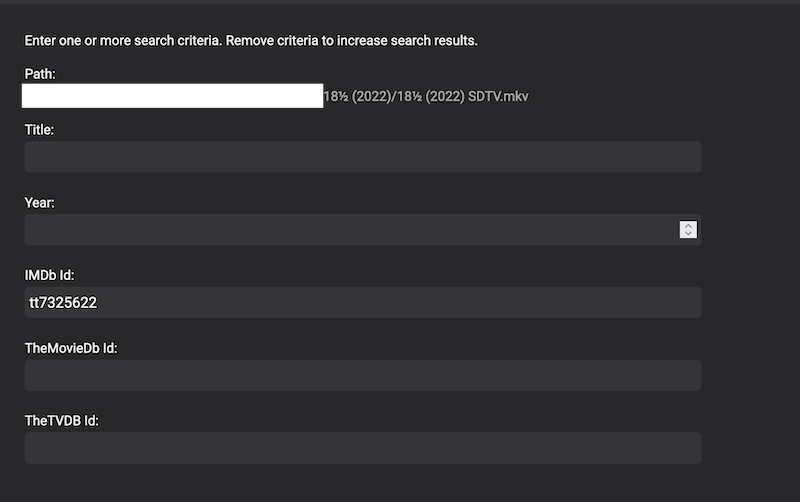
Task: Click the blacked-out portion of the path
Action: tap(173, 96)
